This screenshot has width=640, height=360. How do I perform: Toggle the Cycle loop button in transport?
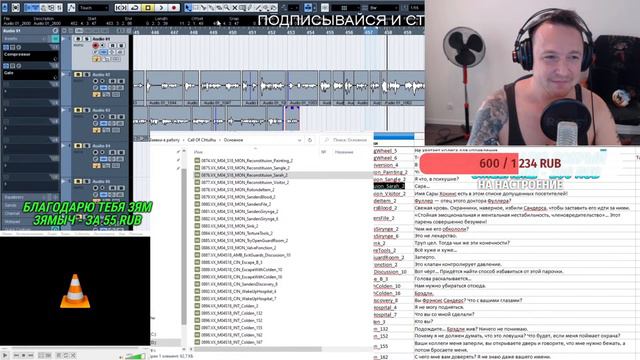click(x=134, y=7)
